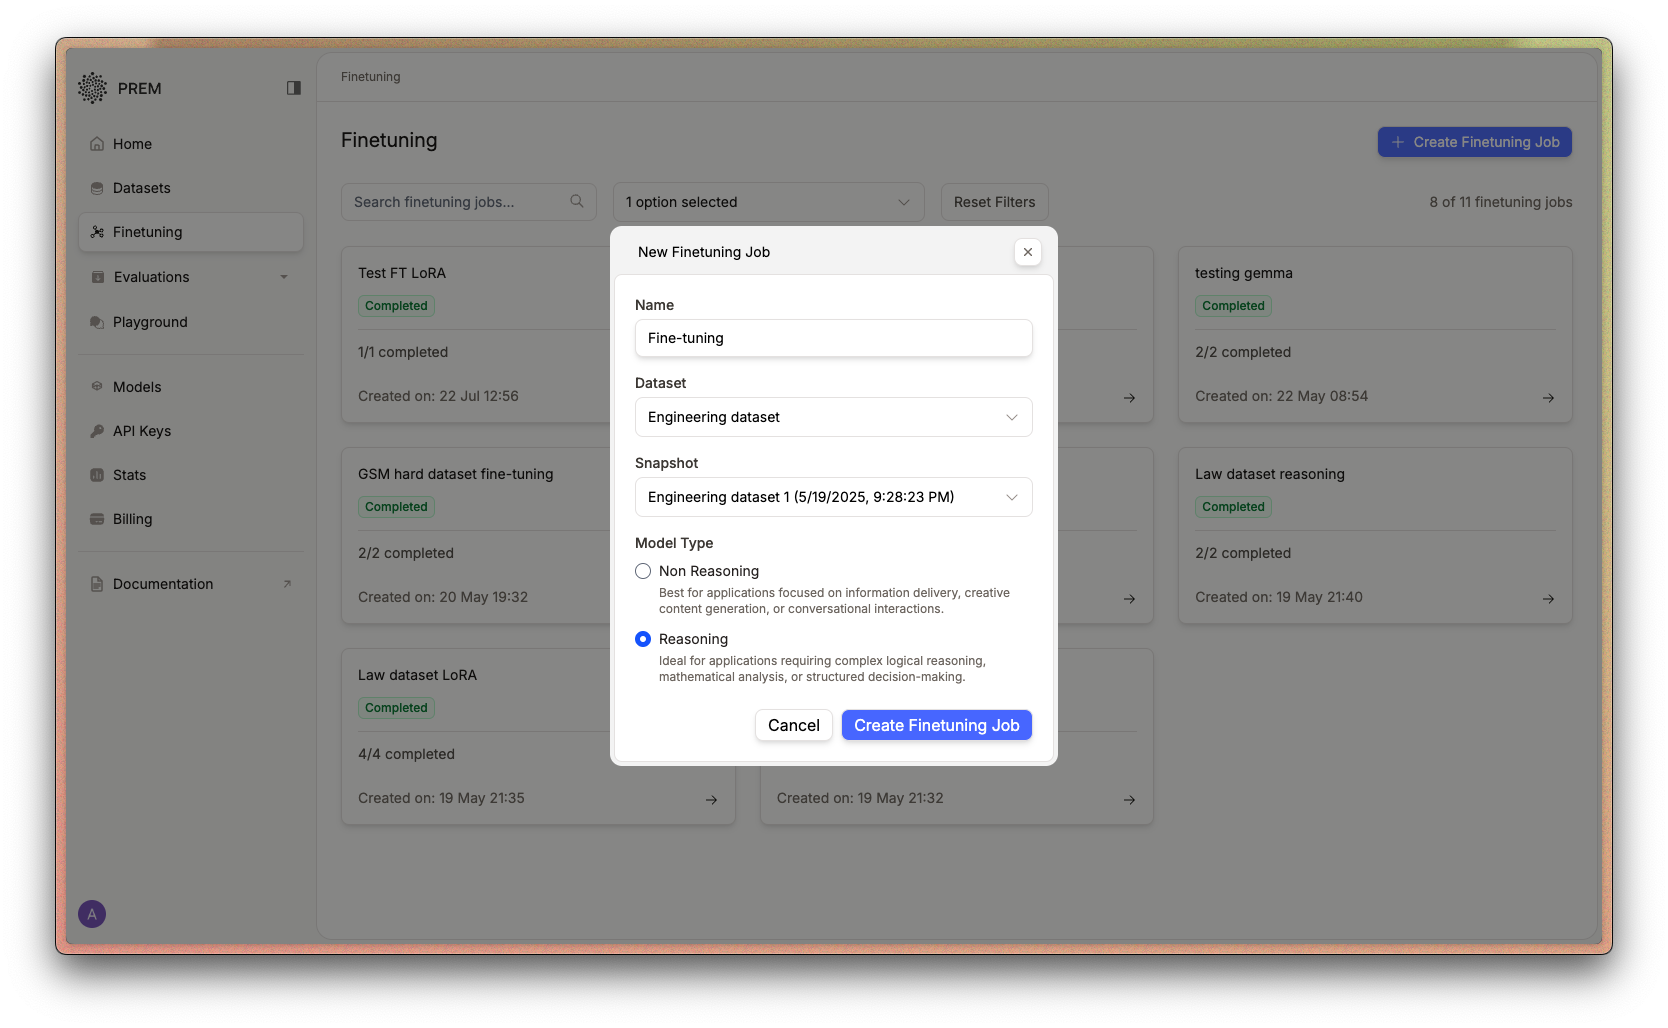Click the Finetuning sidebar icon

pos(97,232)
